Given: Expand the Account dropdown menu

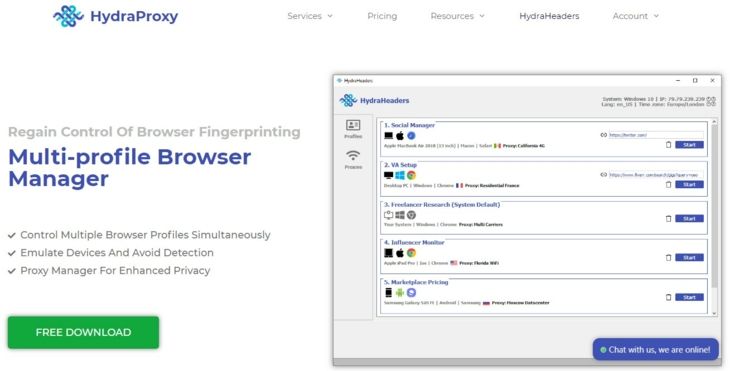Looking at the screenshot, I should pyautogui.click(x=635, y=16).
